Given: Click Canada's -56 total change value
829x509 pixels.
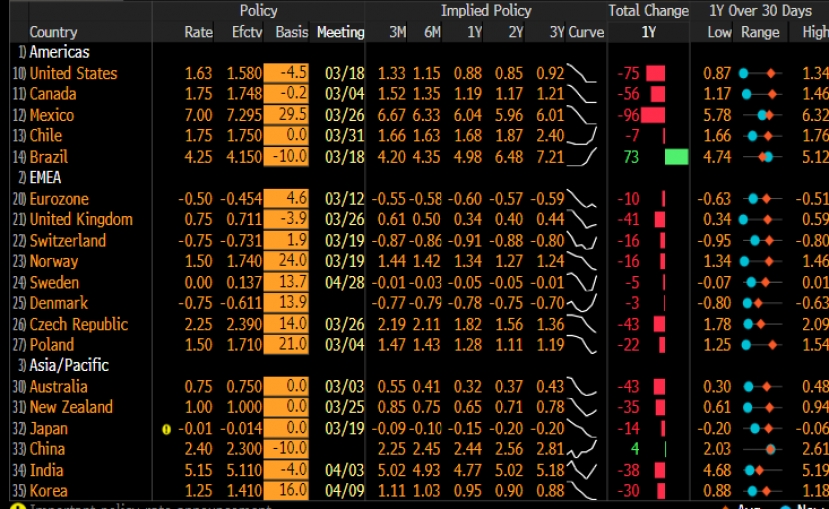Looking at the screenshot, I should coord(628,94).
